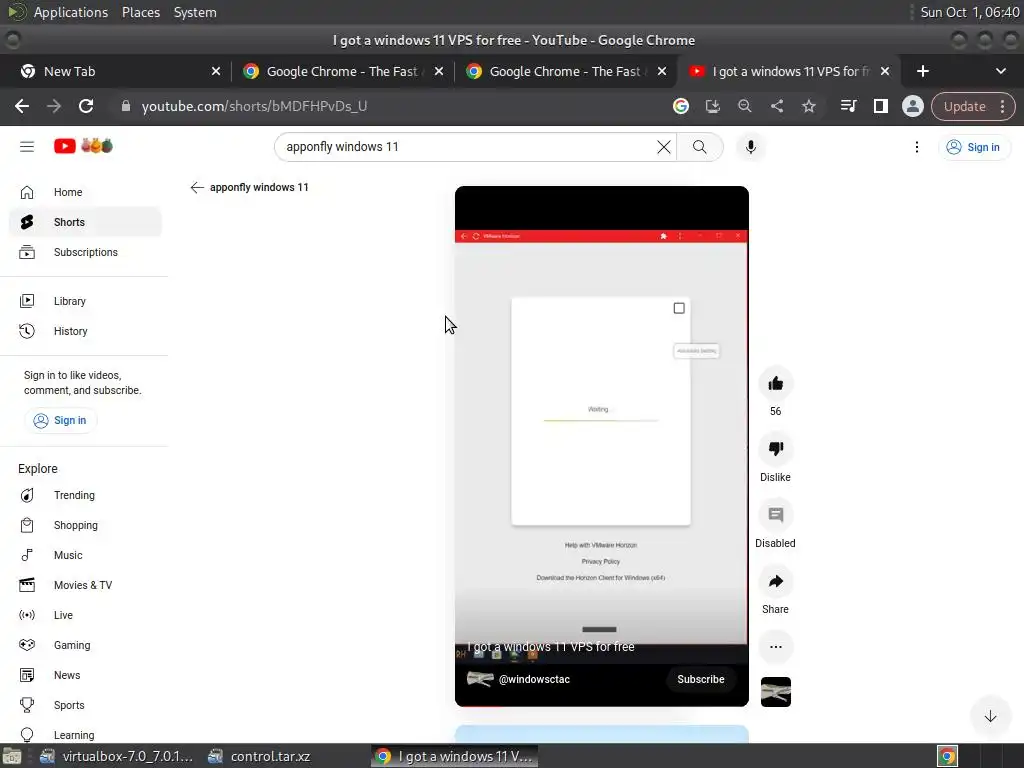Click the clock in top panel
The image size is (1024, 768).
pyautogui.click(x=969, y=12)
